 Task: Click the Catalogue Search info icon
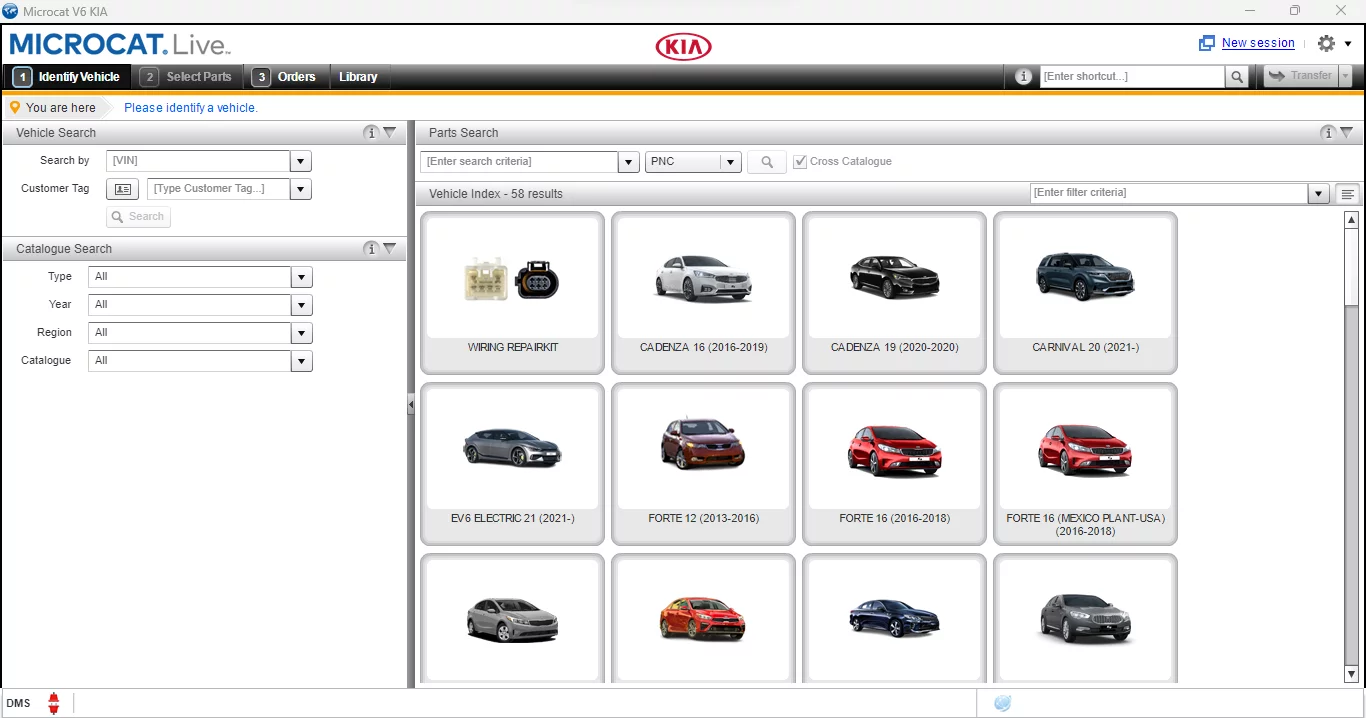coord(371,249)
